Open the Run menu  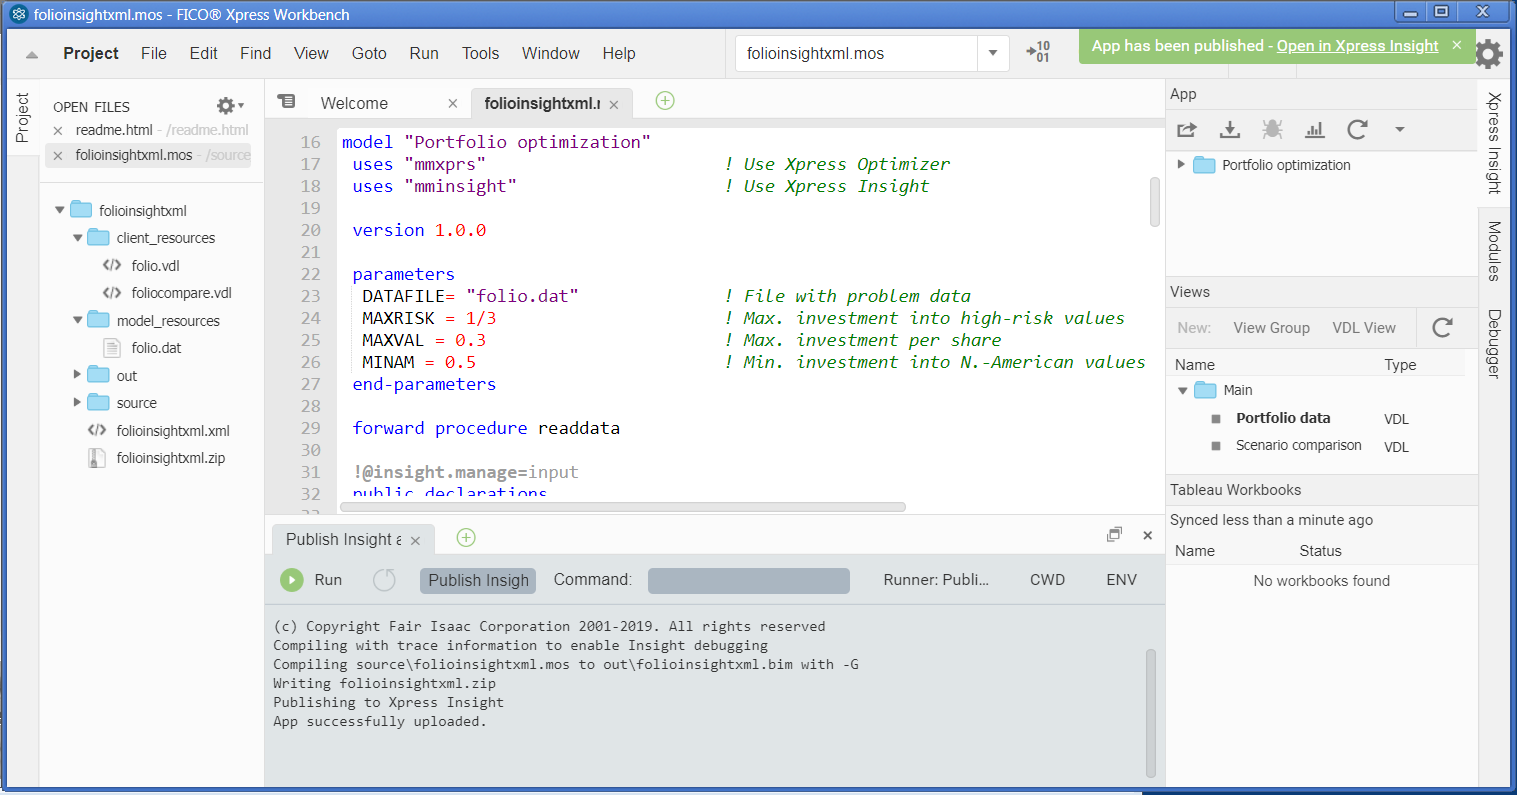click(x=424, y=53)
